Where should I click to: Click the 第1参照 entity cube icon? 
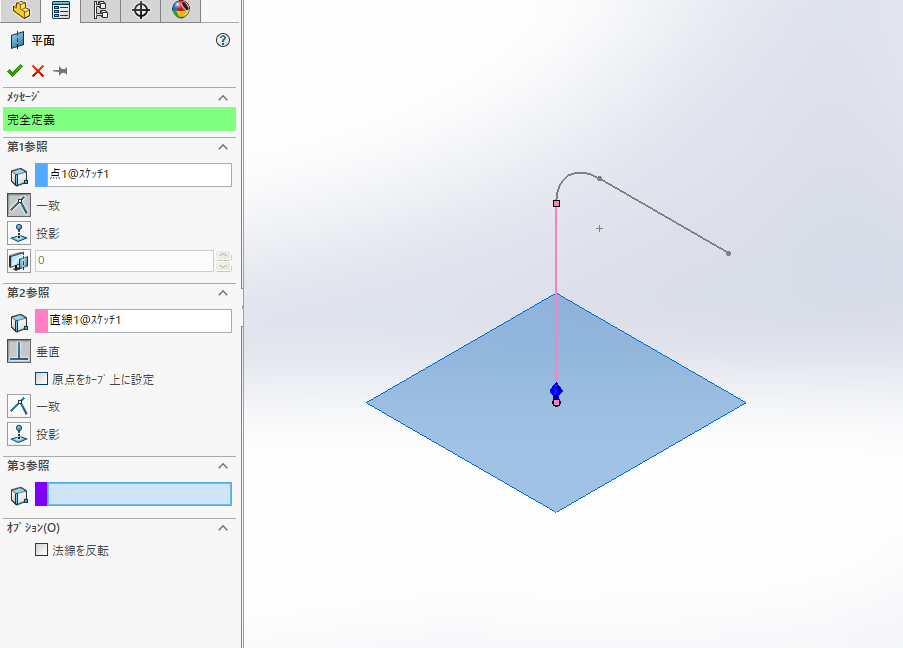[19, 176]
